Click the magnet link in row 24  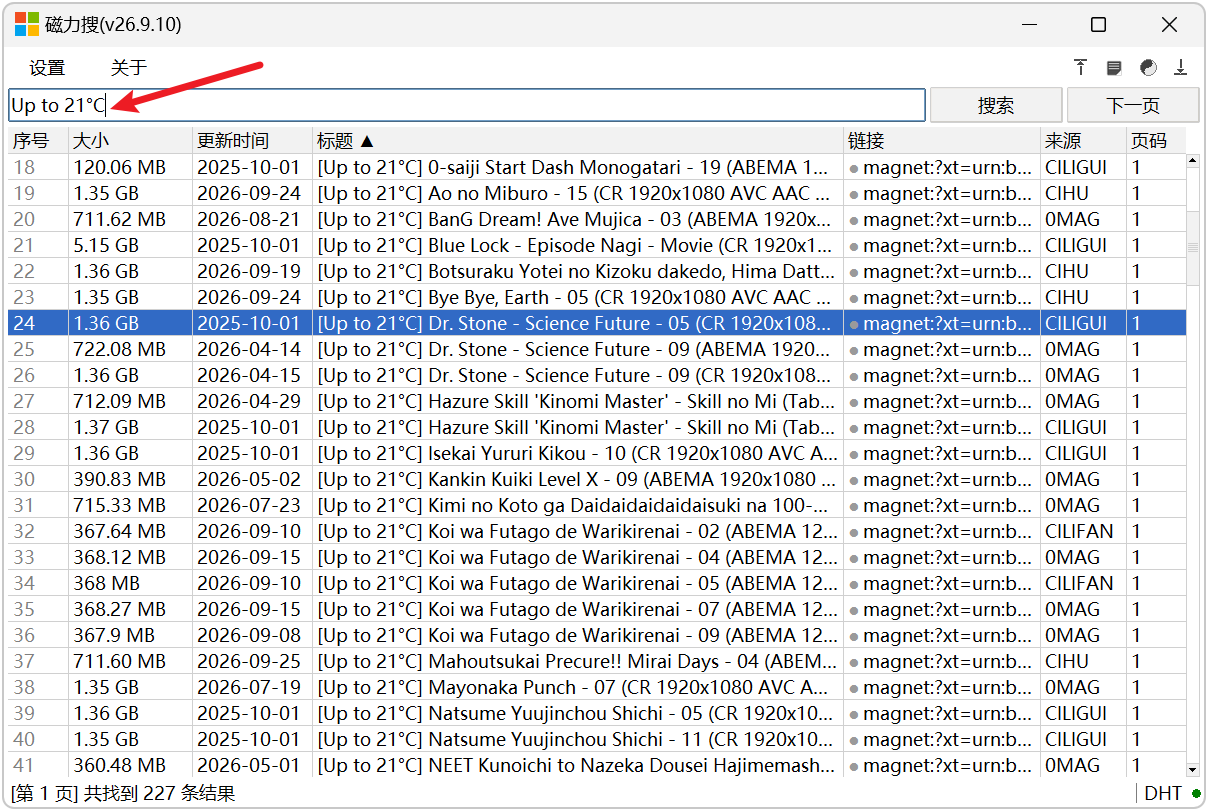[940, 323]
